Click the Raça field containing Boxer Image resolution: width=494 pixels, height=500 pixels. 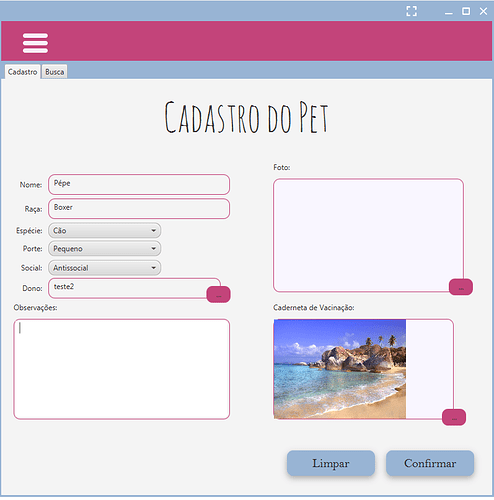pos(139,209)
